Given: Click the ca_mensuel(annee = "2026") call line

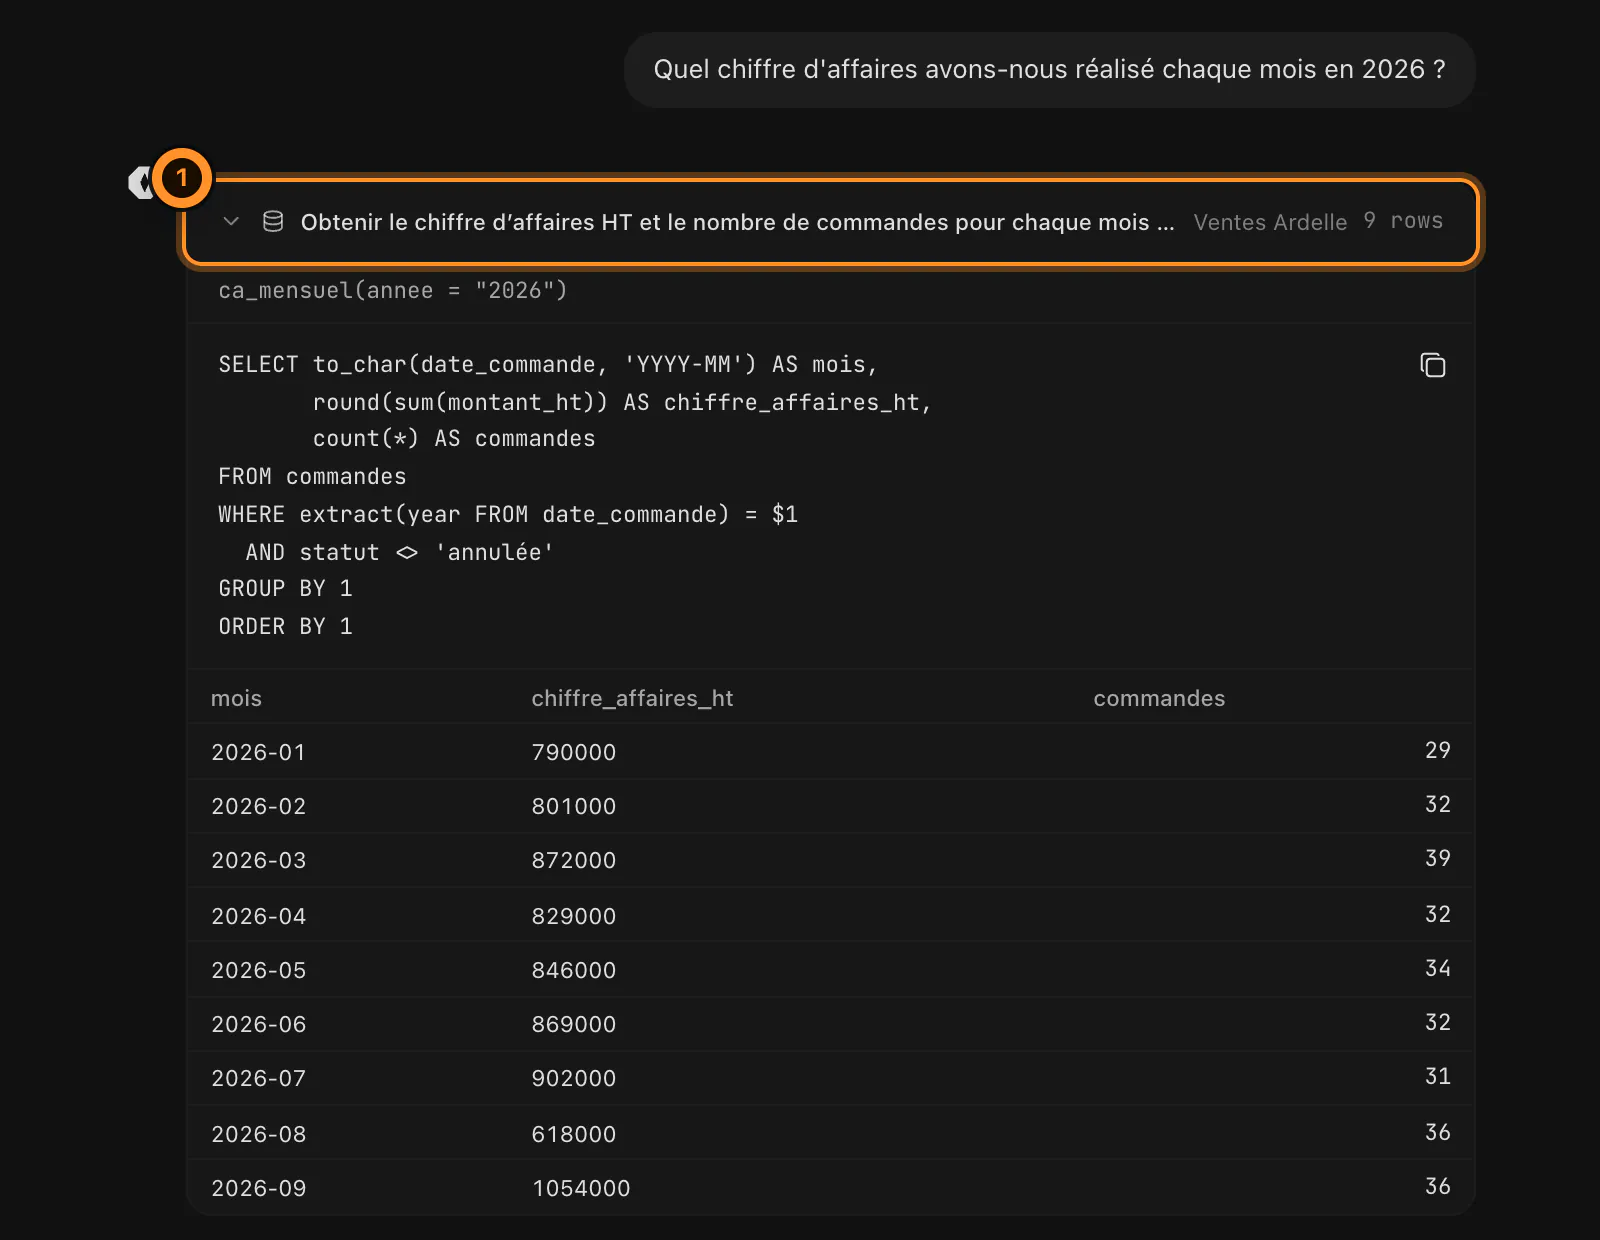Looking at the screenshot, I should 393,290.
